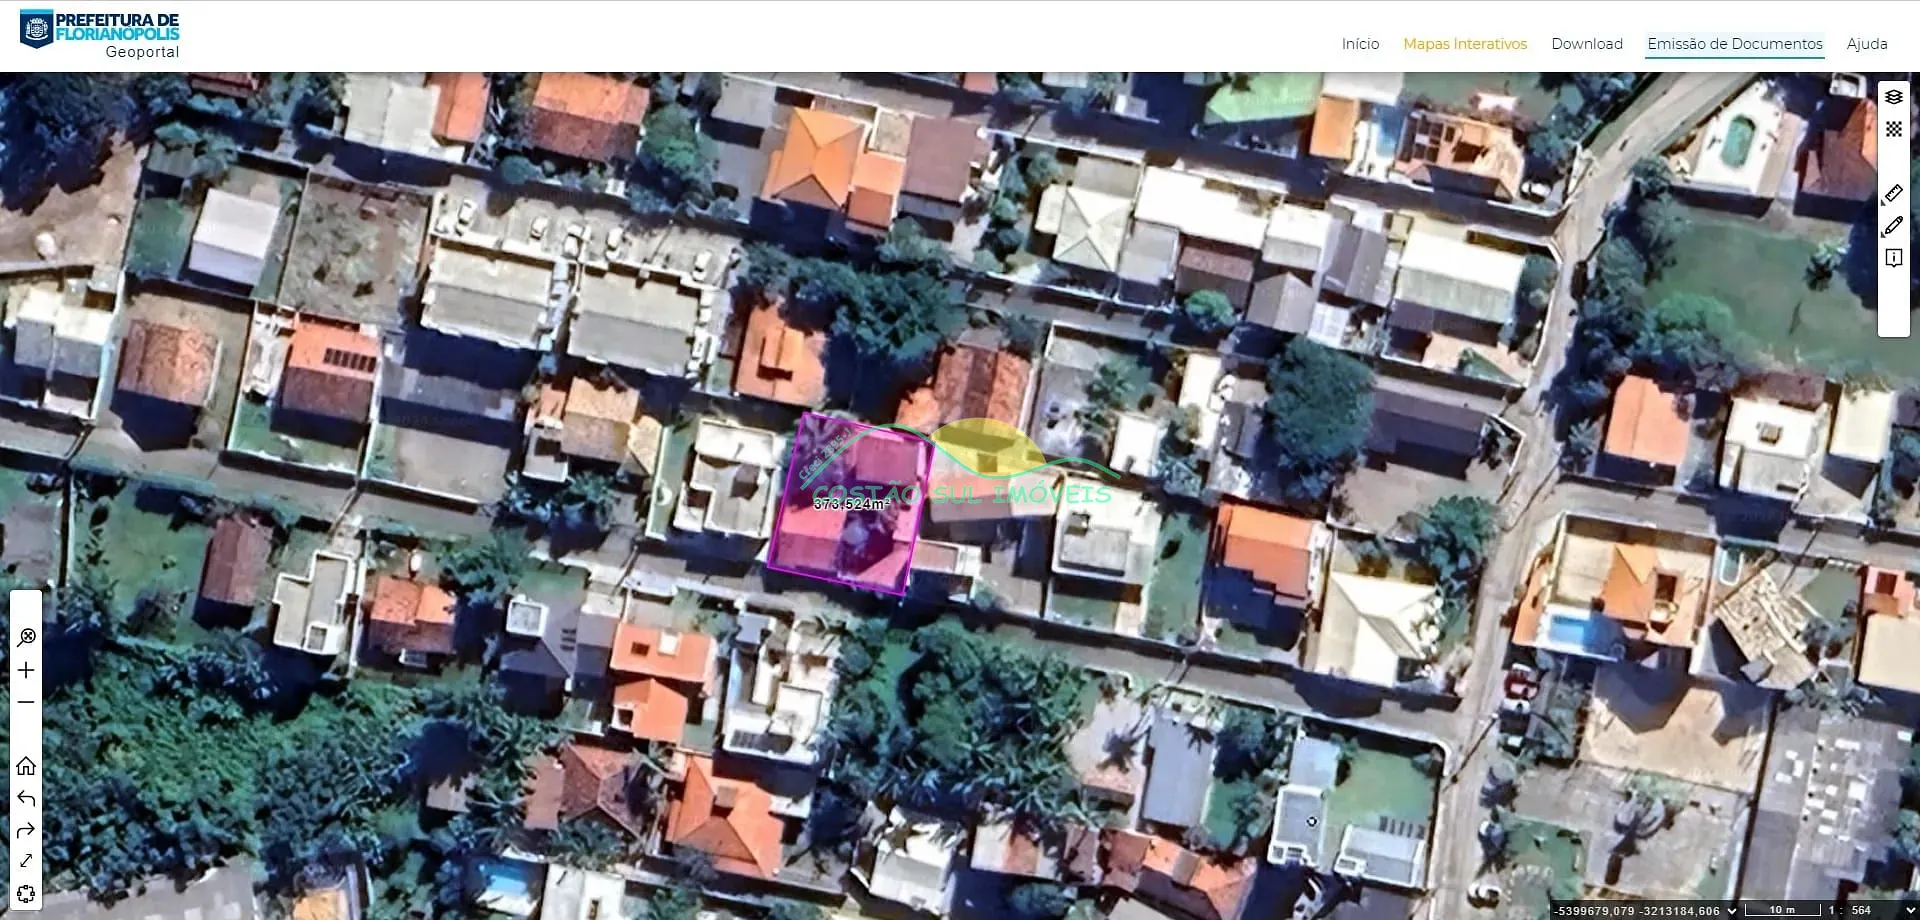This screenshot has width=1920, height=920.
Task: Go forward to next map view
Action: pos(26,830)
